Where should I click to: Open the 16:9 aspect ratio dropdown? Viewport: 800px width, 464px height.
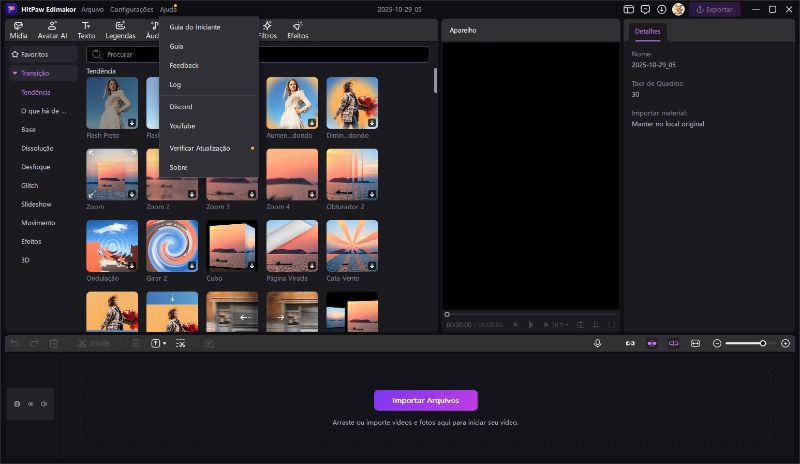tap(558, 324)
